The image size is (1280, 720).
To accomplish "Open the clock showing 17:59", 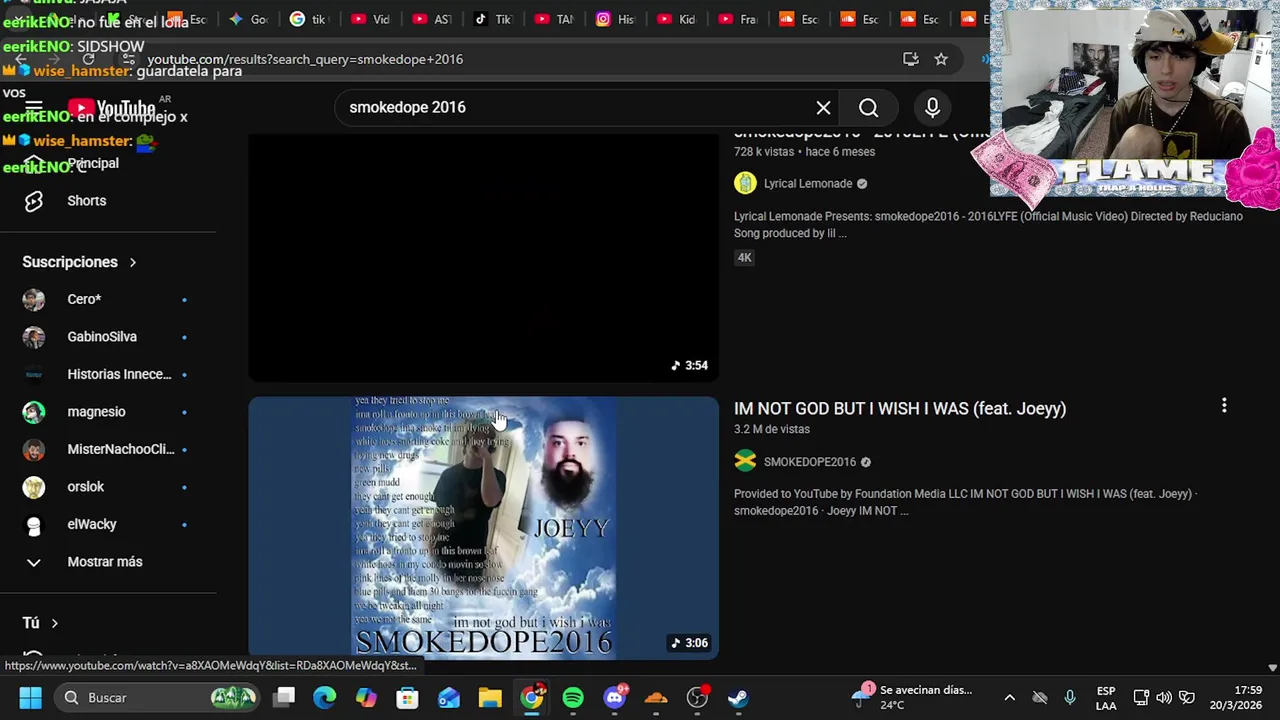I will tap(1236, 698).
